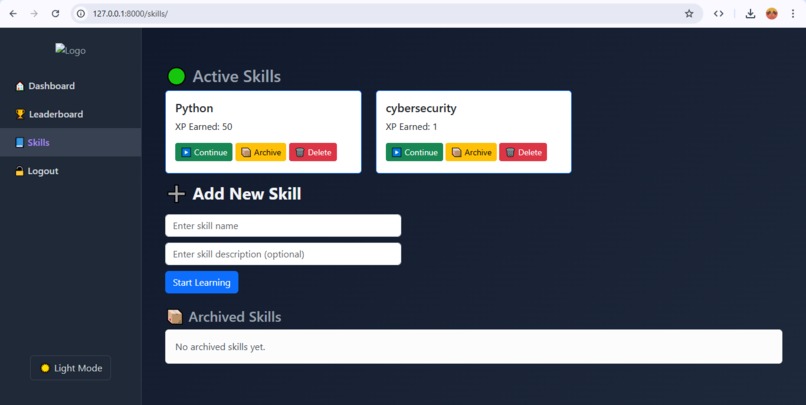Screen dimensions: 806x405
Task: Click the plus icon beside Add New Skill
Action: point(176,194)
